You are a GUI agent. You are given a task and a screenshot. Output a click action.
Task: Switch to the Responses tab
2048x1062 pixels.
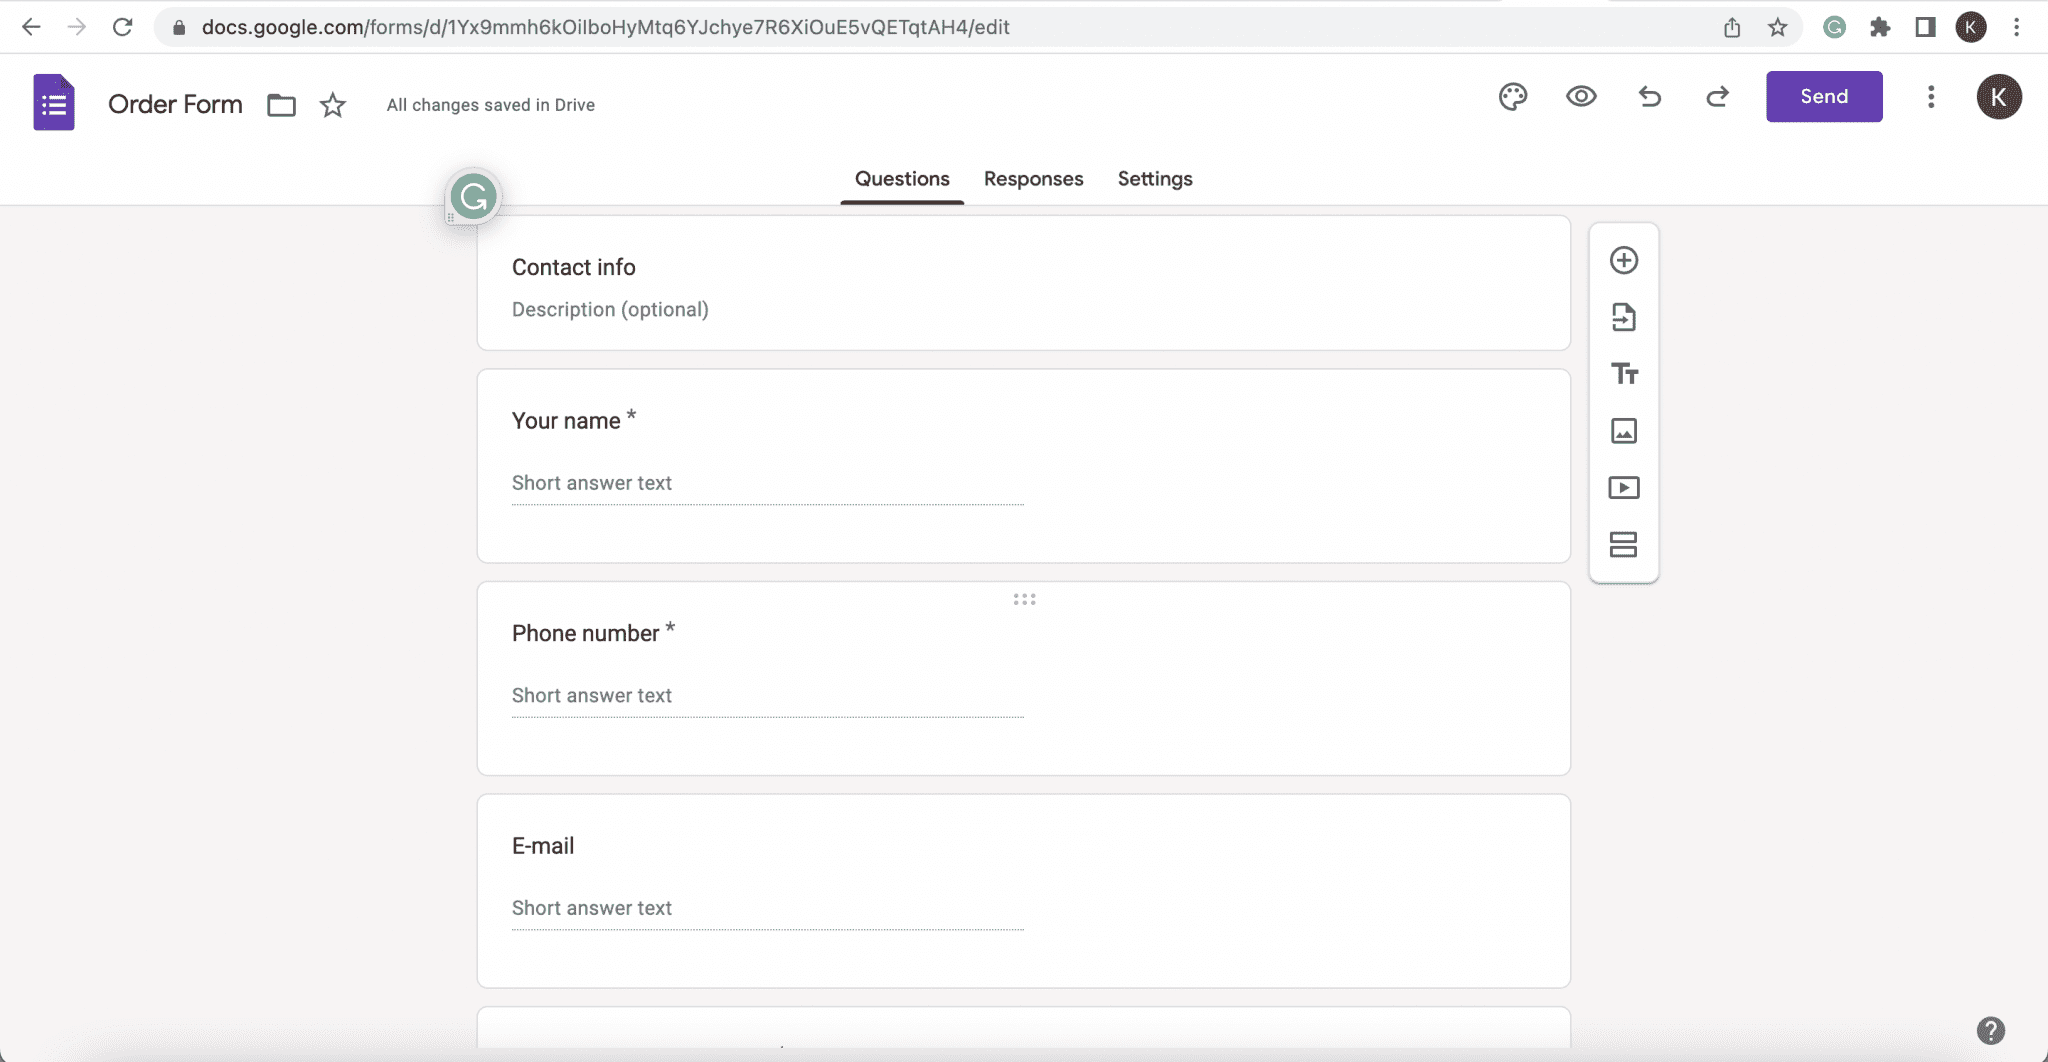(x=1034, y=179)
